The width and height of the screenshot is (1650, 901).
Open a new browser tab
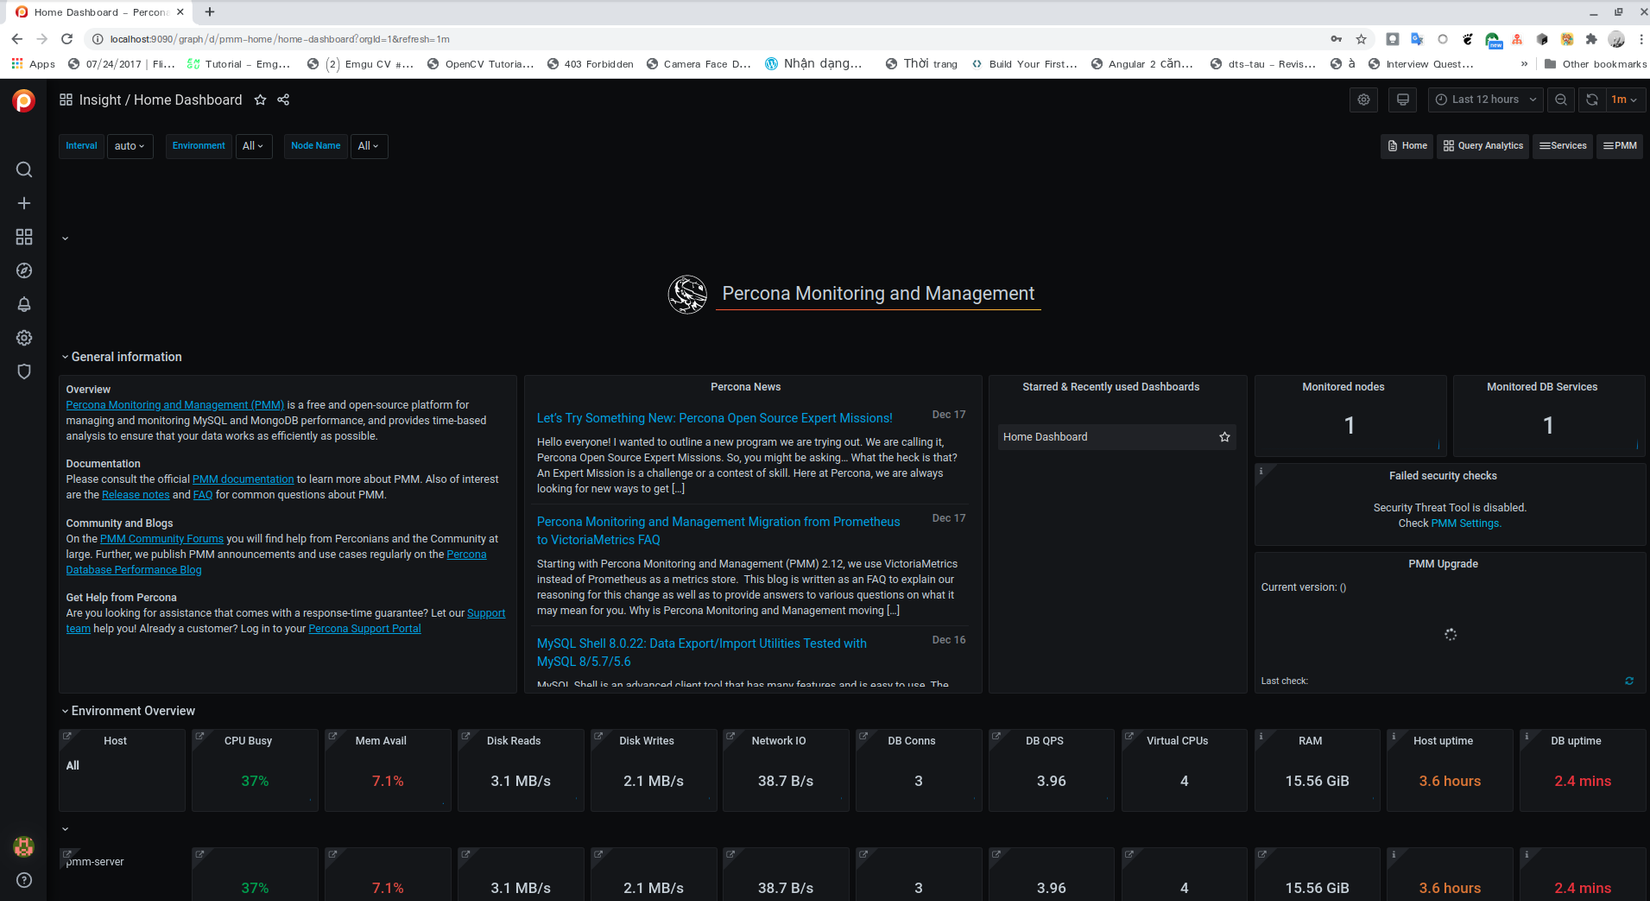(210, 12)
